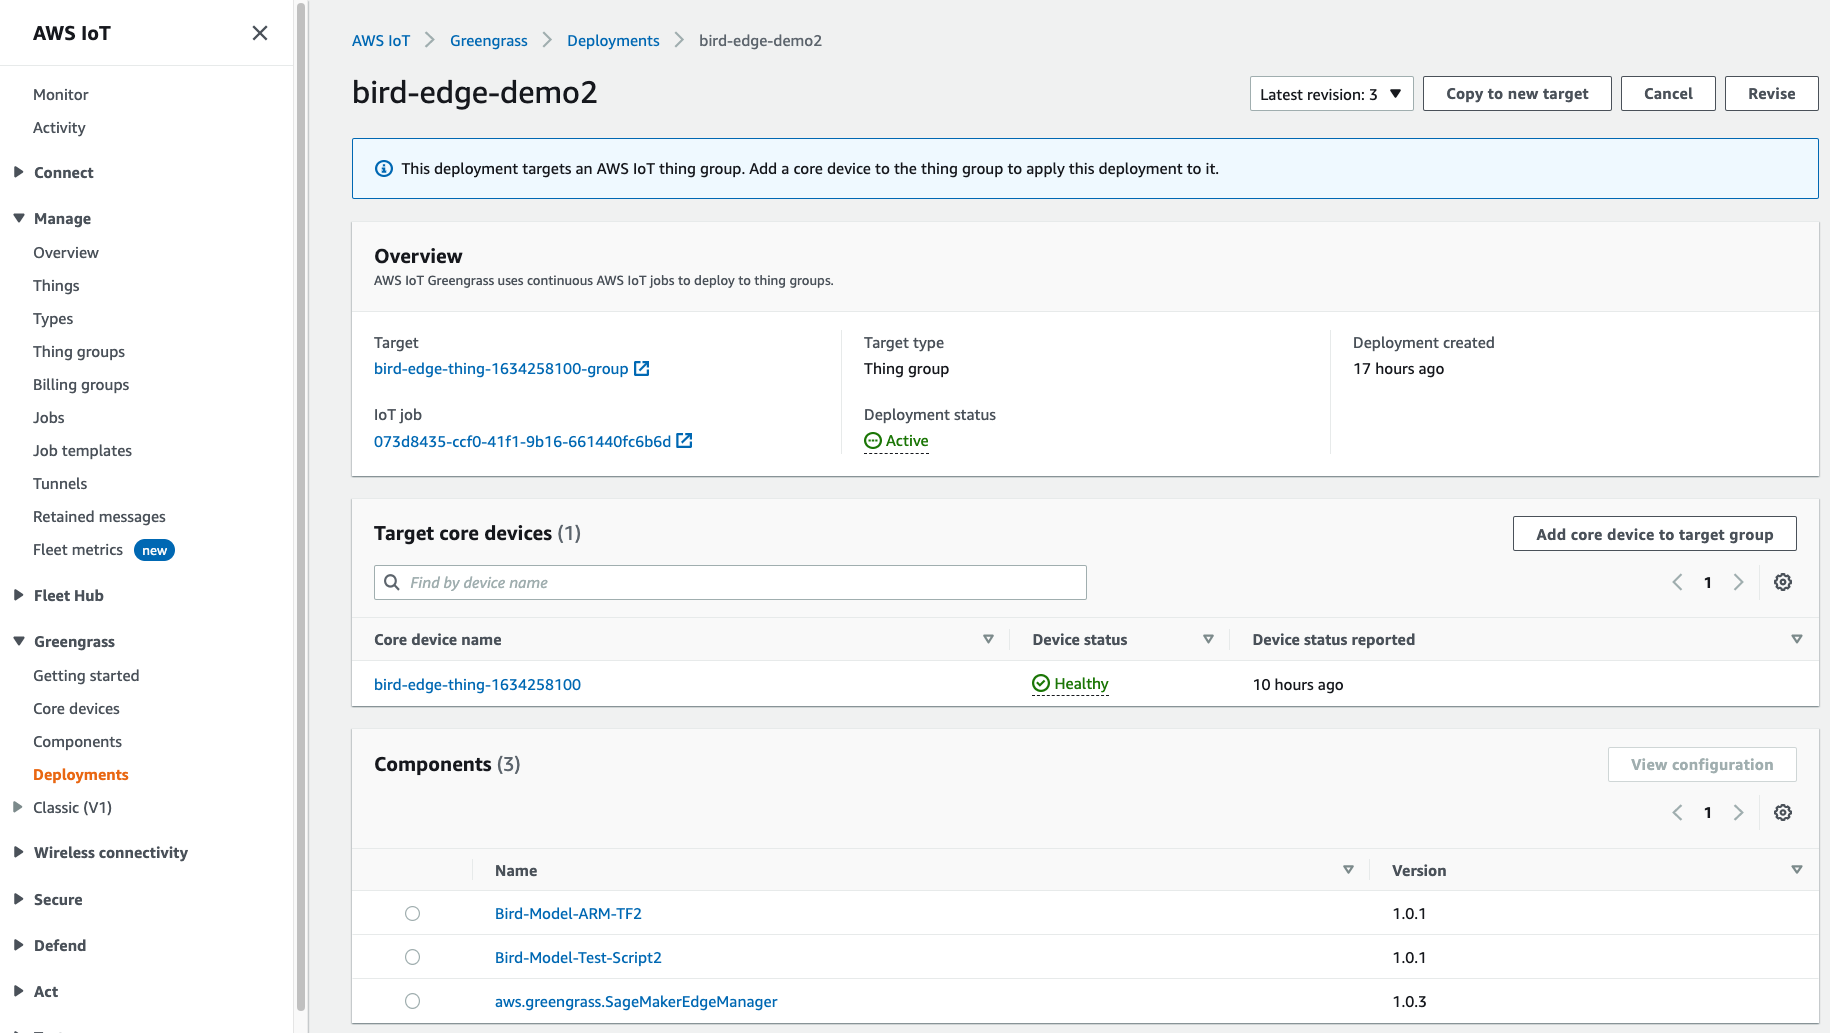
Task: Go to Greengrass breadcrumb
Action: [489, 41]
